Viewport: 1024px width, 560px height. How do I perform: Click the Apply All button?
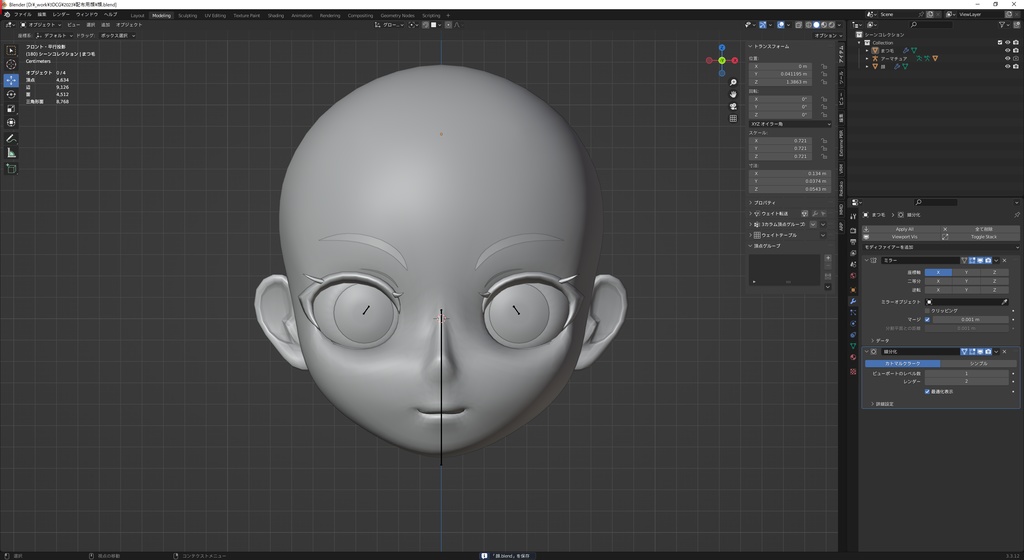(x=904, y=229)
